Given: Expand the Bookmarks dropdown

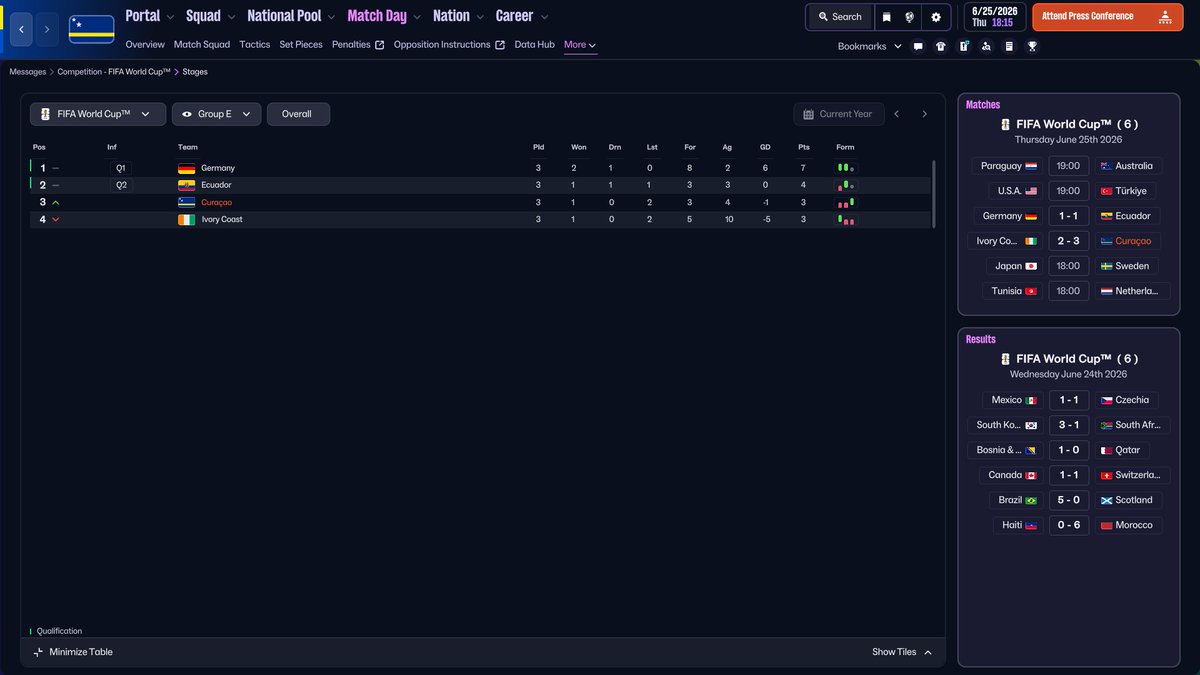Looking at the screenshot, I should tap(869, 46).
